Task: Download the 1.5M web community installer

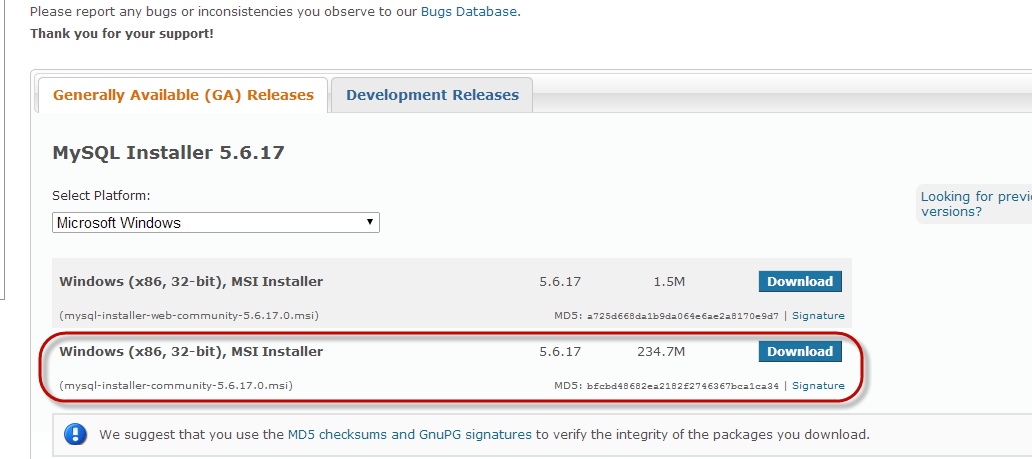Action: click(799, 282)
